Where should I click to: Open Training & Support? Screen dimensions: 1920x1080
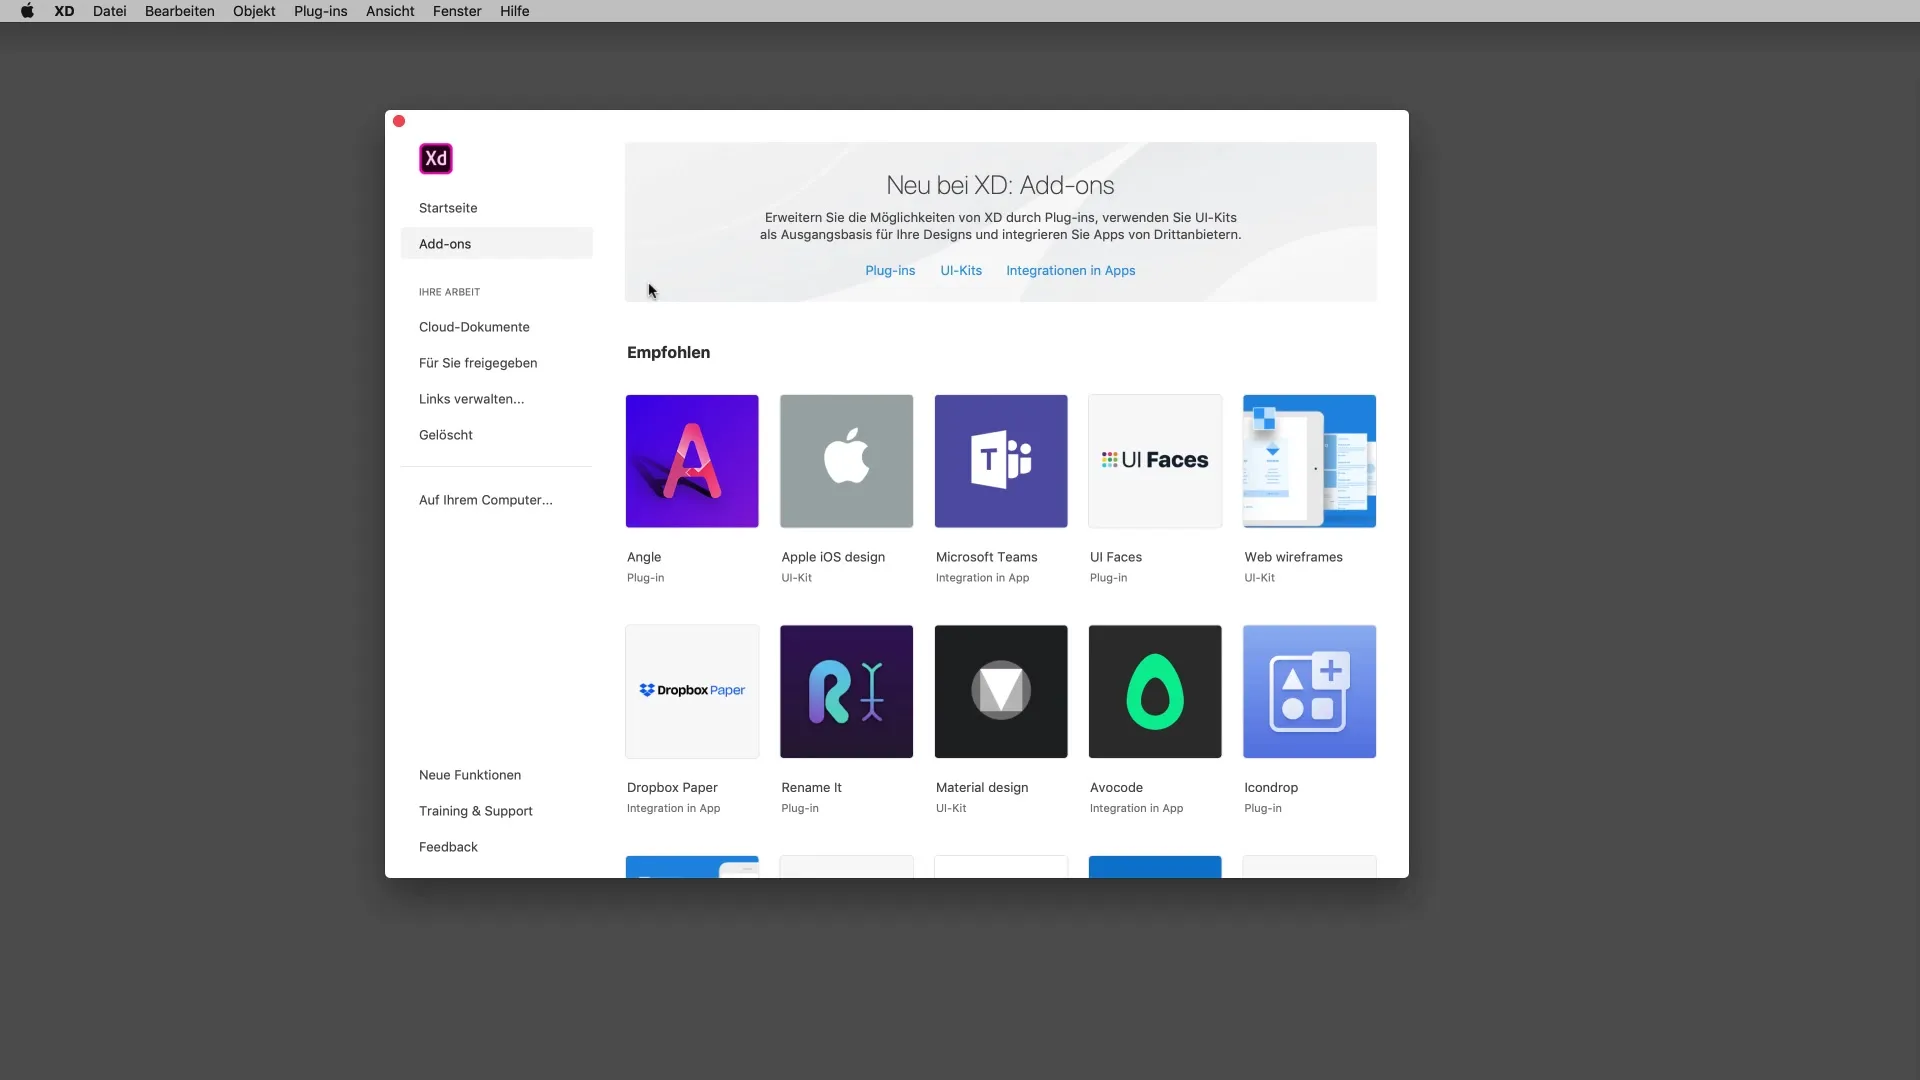pos(476,811)
